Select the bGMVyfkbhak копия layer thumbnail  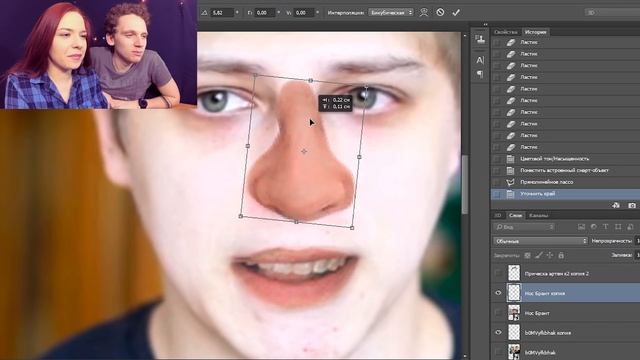(x=514, y=333)
